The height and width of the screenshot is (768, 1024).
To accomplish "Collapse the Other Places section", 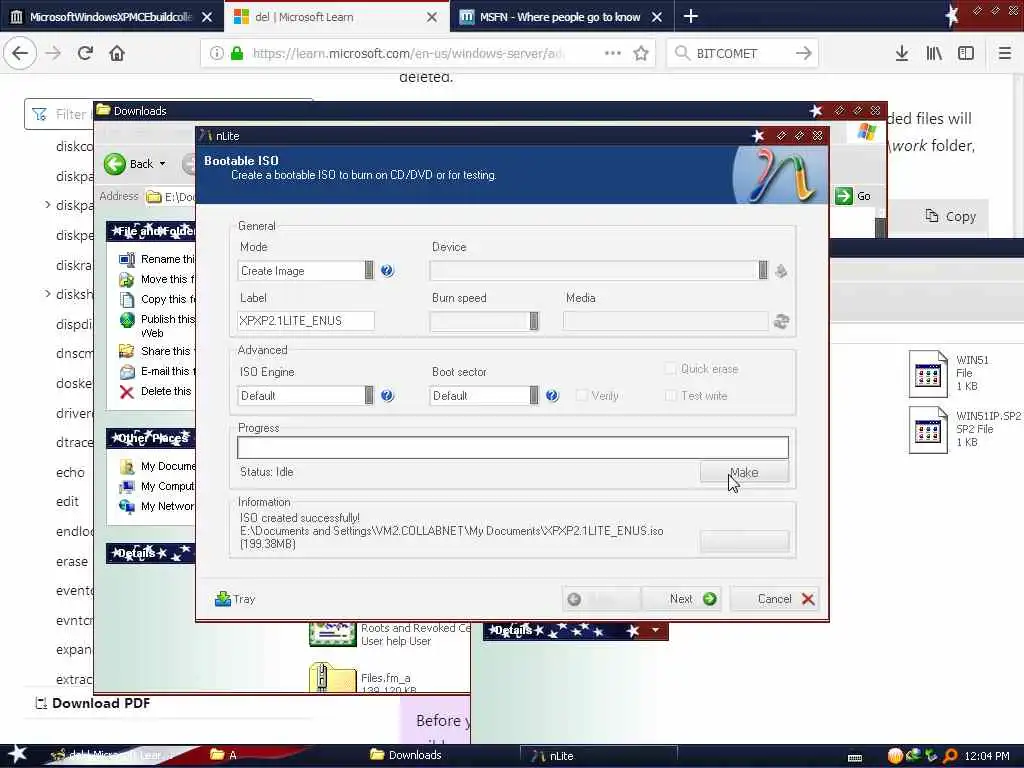I will [150, 438].
